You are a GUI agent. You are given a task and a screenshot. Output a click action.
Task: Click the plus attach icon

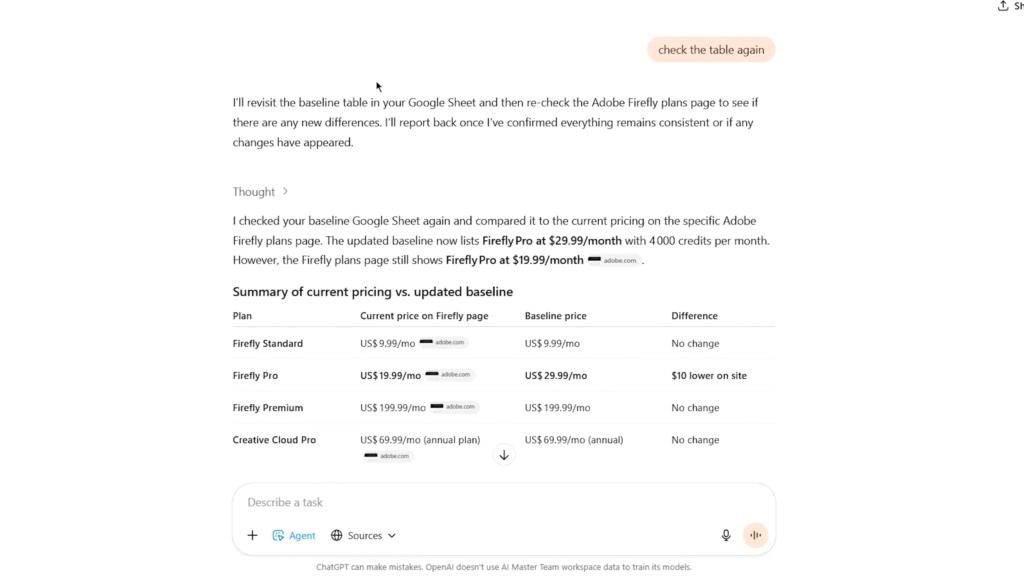pos(252,535)
